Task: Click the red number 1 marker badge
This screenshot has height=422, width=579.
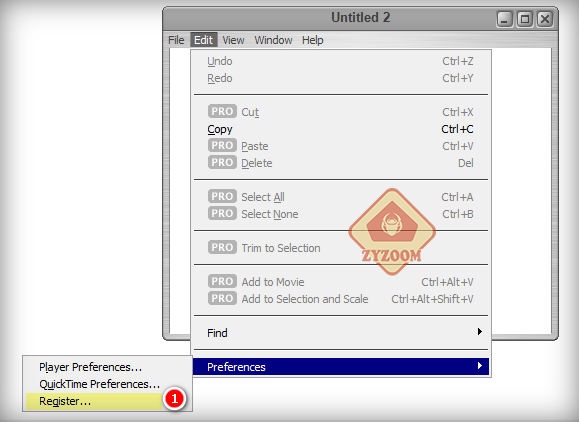Action: [174, 398]
